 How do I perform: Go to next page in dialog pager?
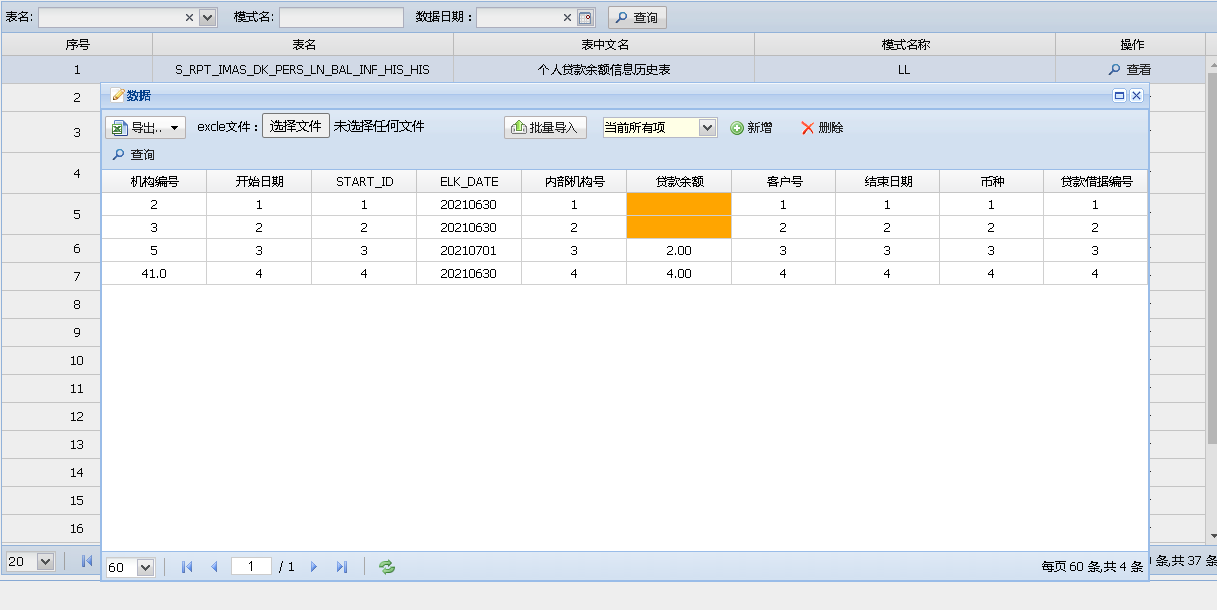tap(314, 567)
